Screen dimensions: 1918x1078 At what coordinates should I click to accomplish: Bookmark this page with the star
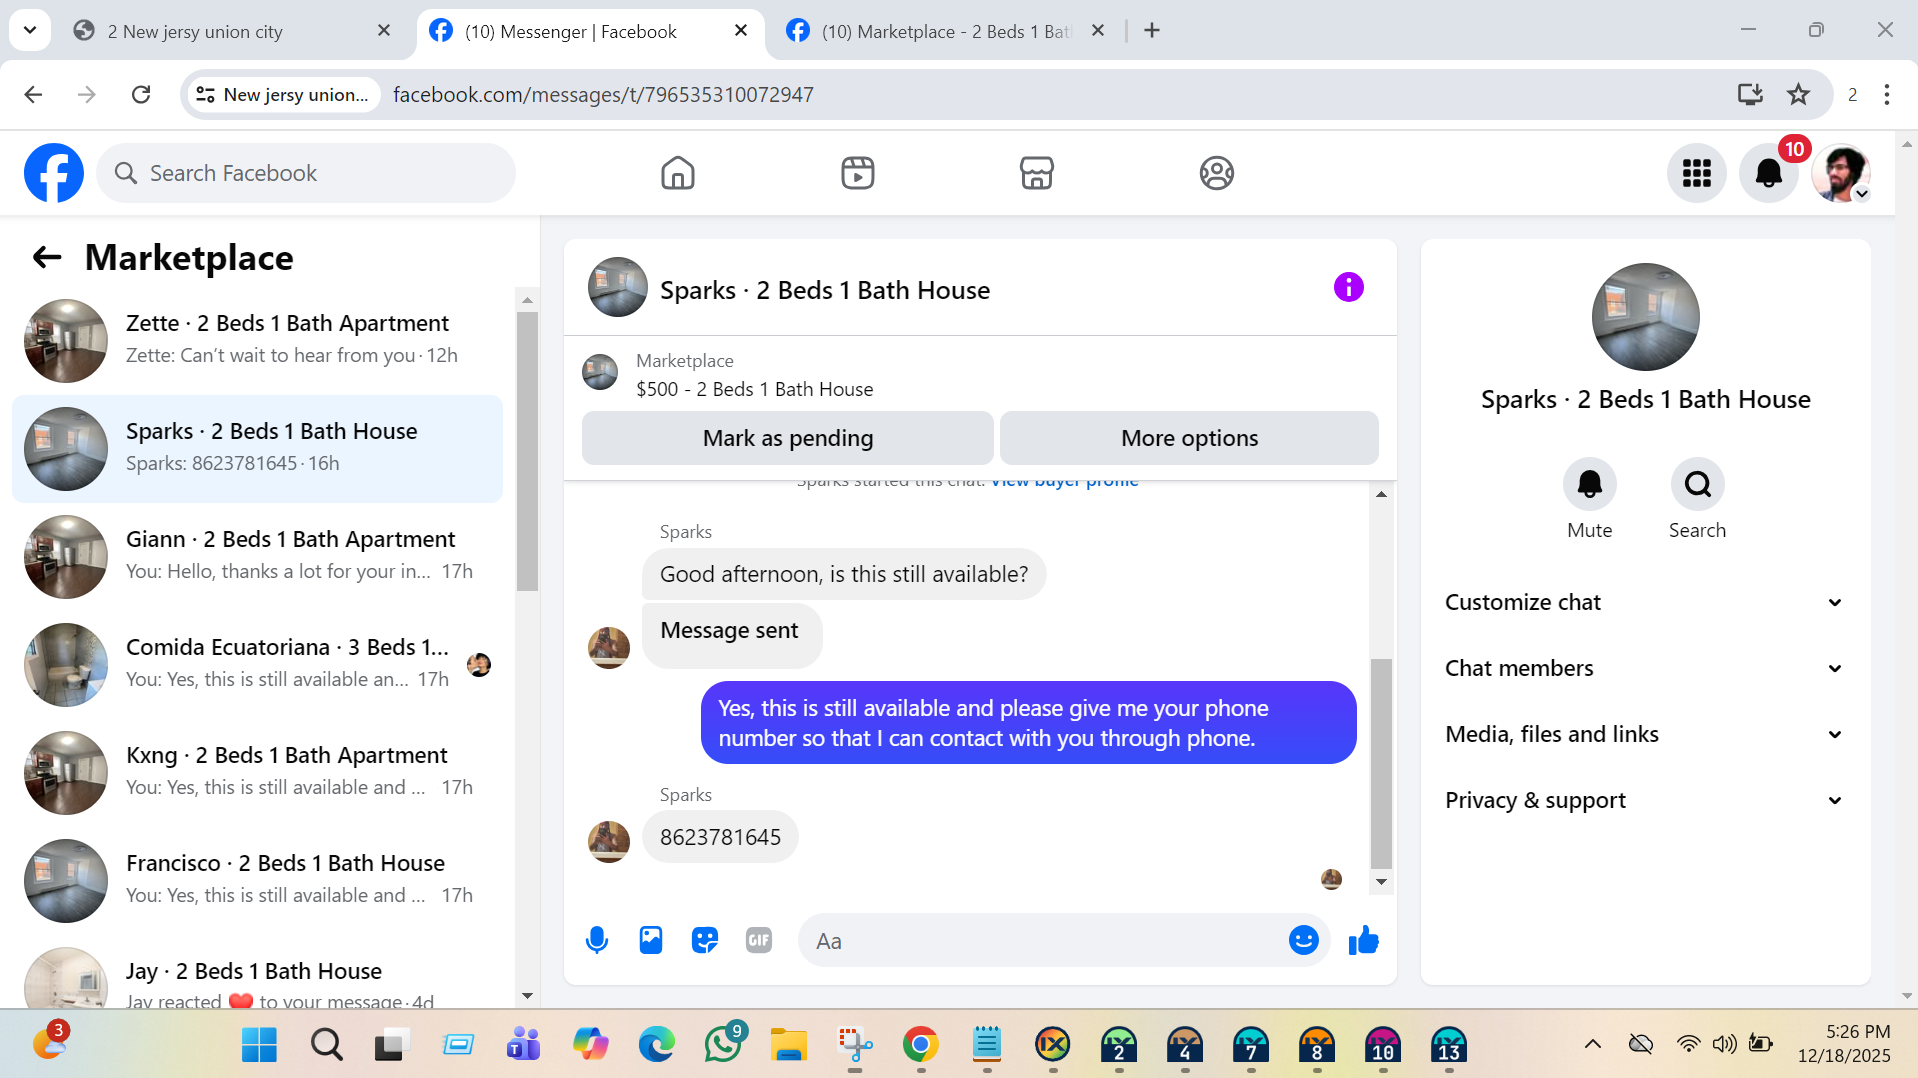tap(1799, 94)
